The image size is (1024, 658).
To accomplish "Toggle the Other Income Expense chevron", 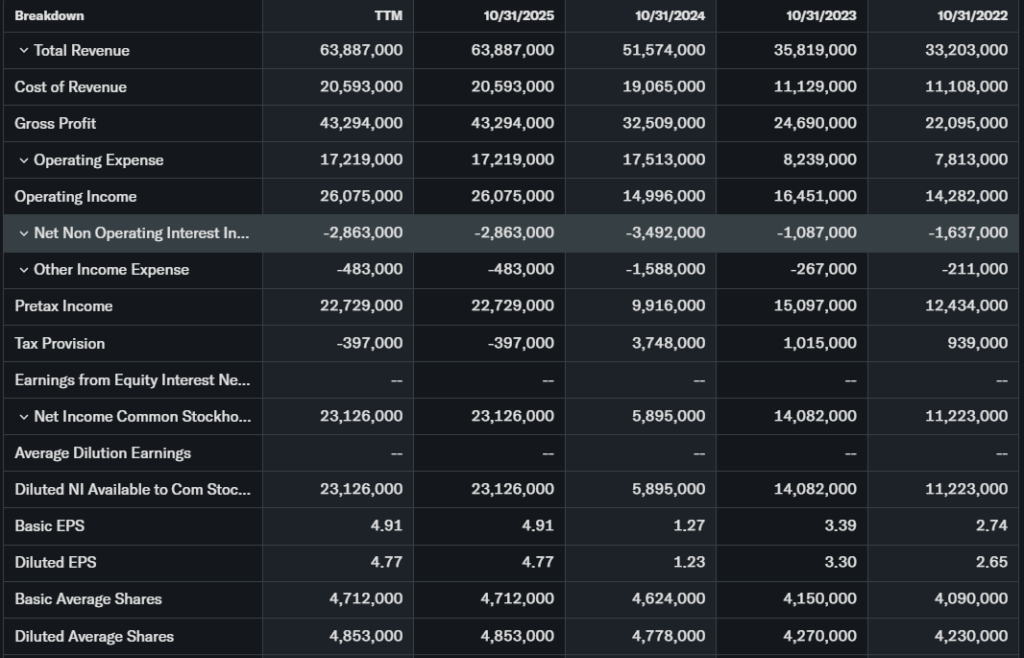I will 23,270.
